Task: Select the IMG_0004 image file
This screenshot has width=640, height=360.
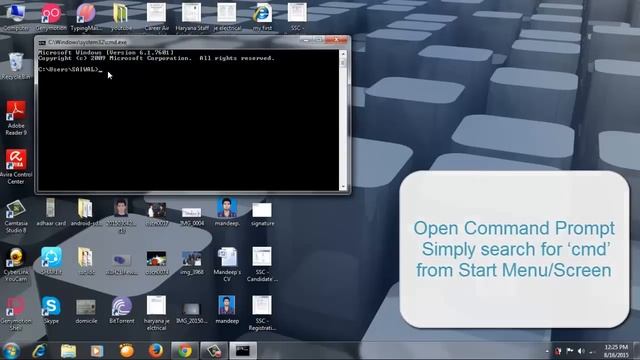Action: (x=192, y=216)
